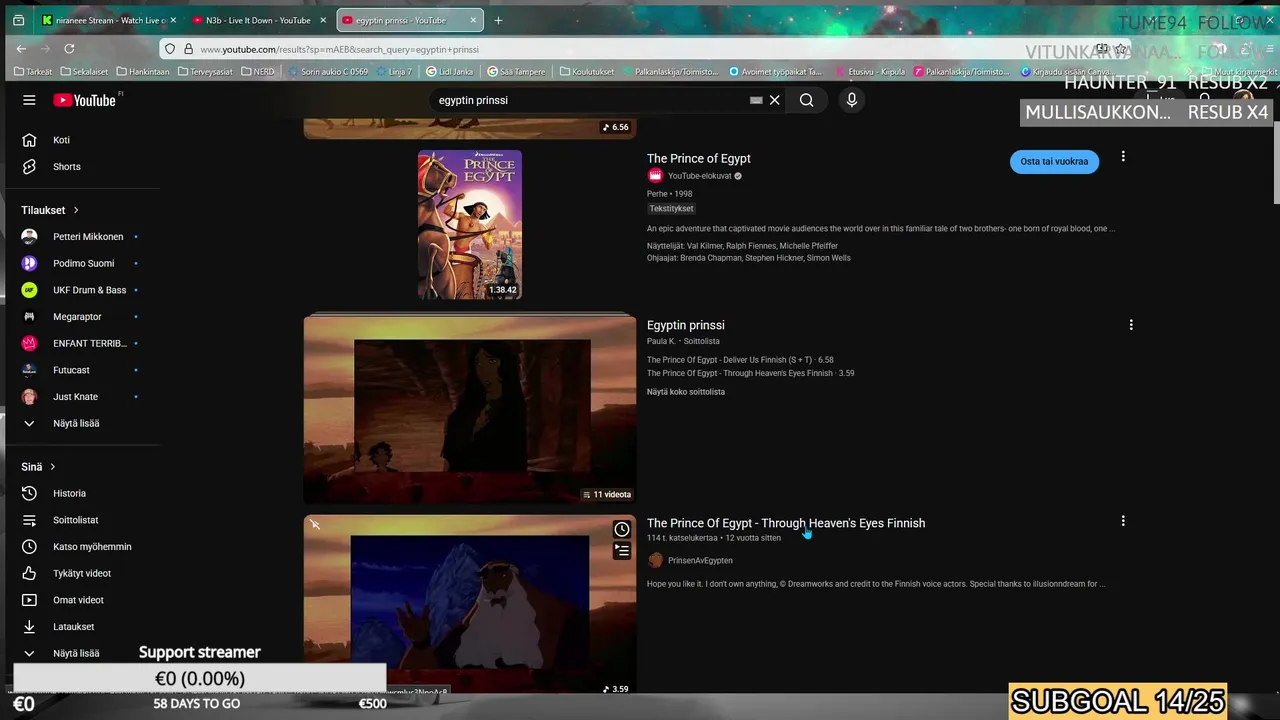Open more options for Through Heaven's Eyes video
The width and height of the screenshot is (1280, 720).
pos(1123,521)
